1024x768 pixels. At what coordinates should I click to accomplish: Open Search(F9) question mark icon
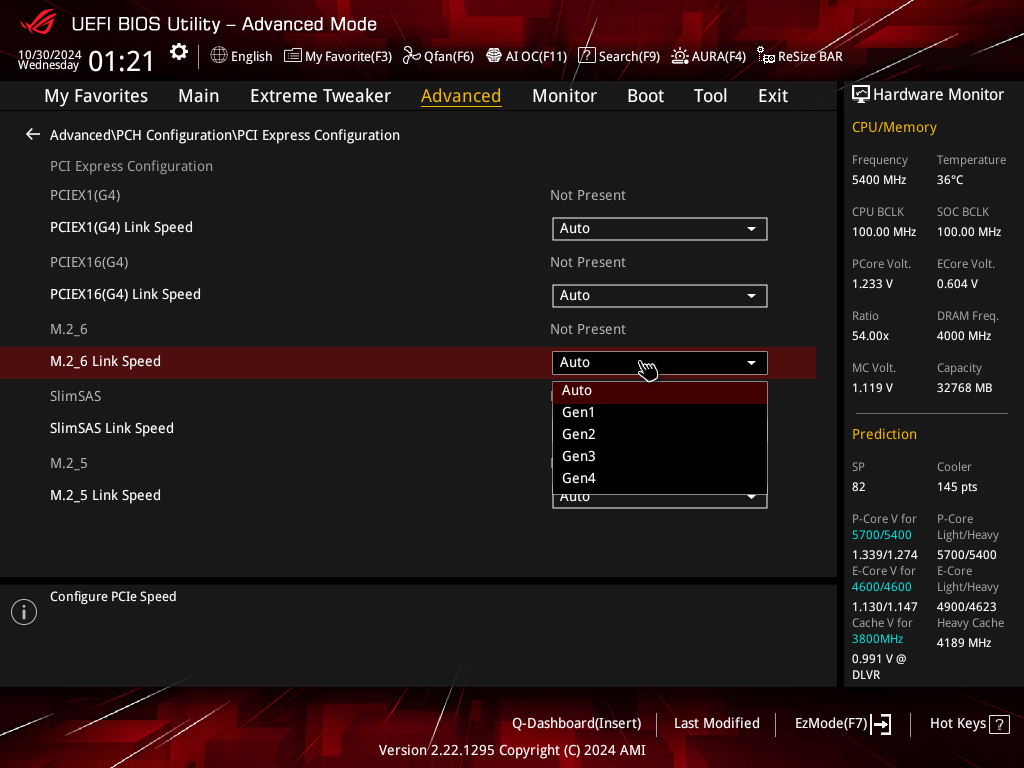(587, 56)
